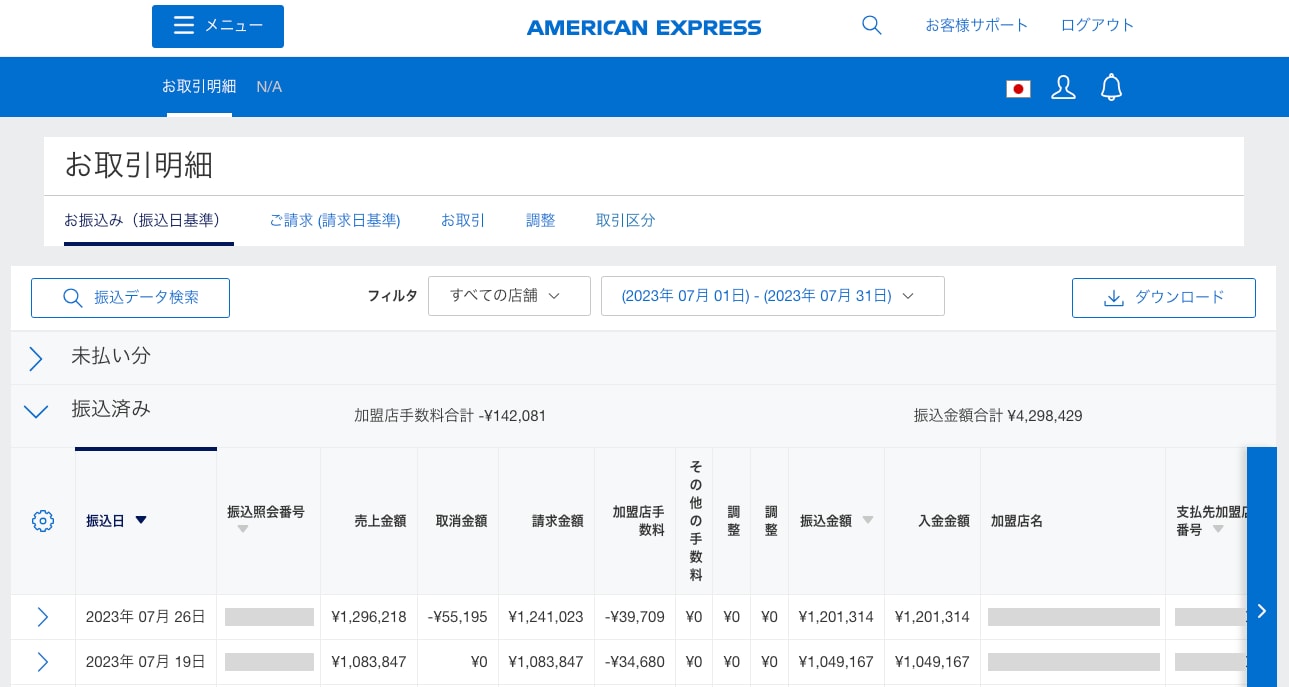Click 振込データ検索 search button
This screenshot has height=687, width=1289.
130,298
